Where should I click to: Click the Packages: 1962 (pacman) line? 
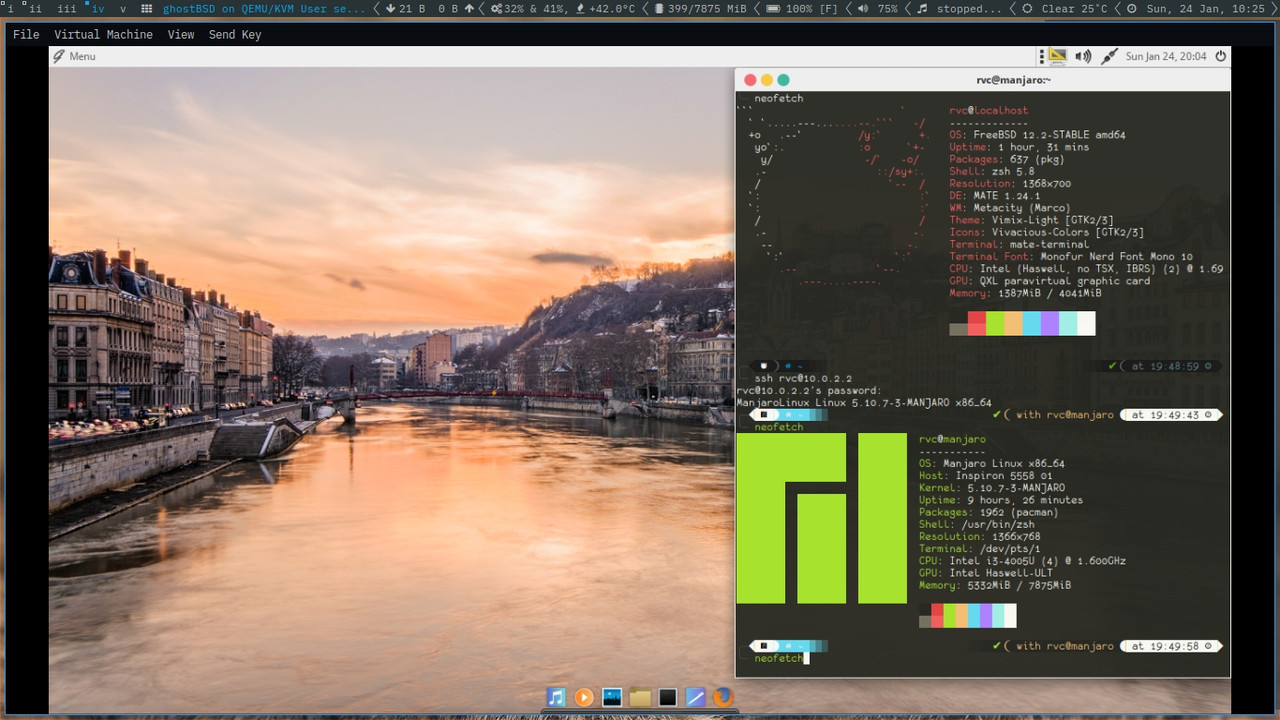[x=989, y=512]
